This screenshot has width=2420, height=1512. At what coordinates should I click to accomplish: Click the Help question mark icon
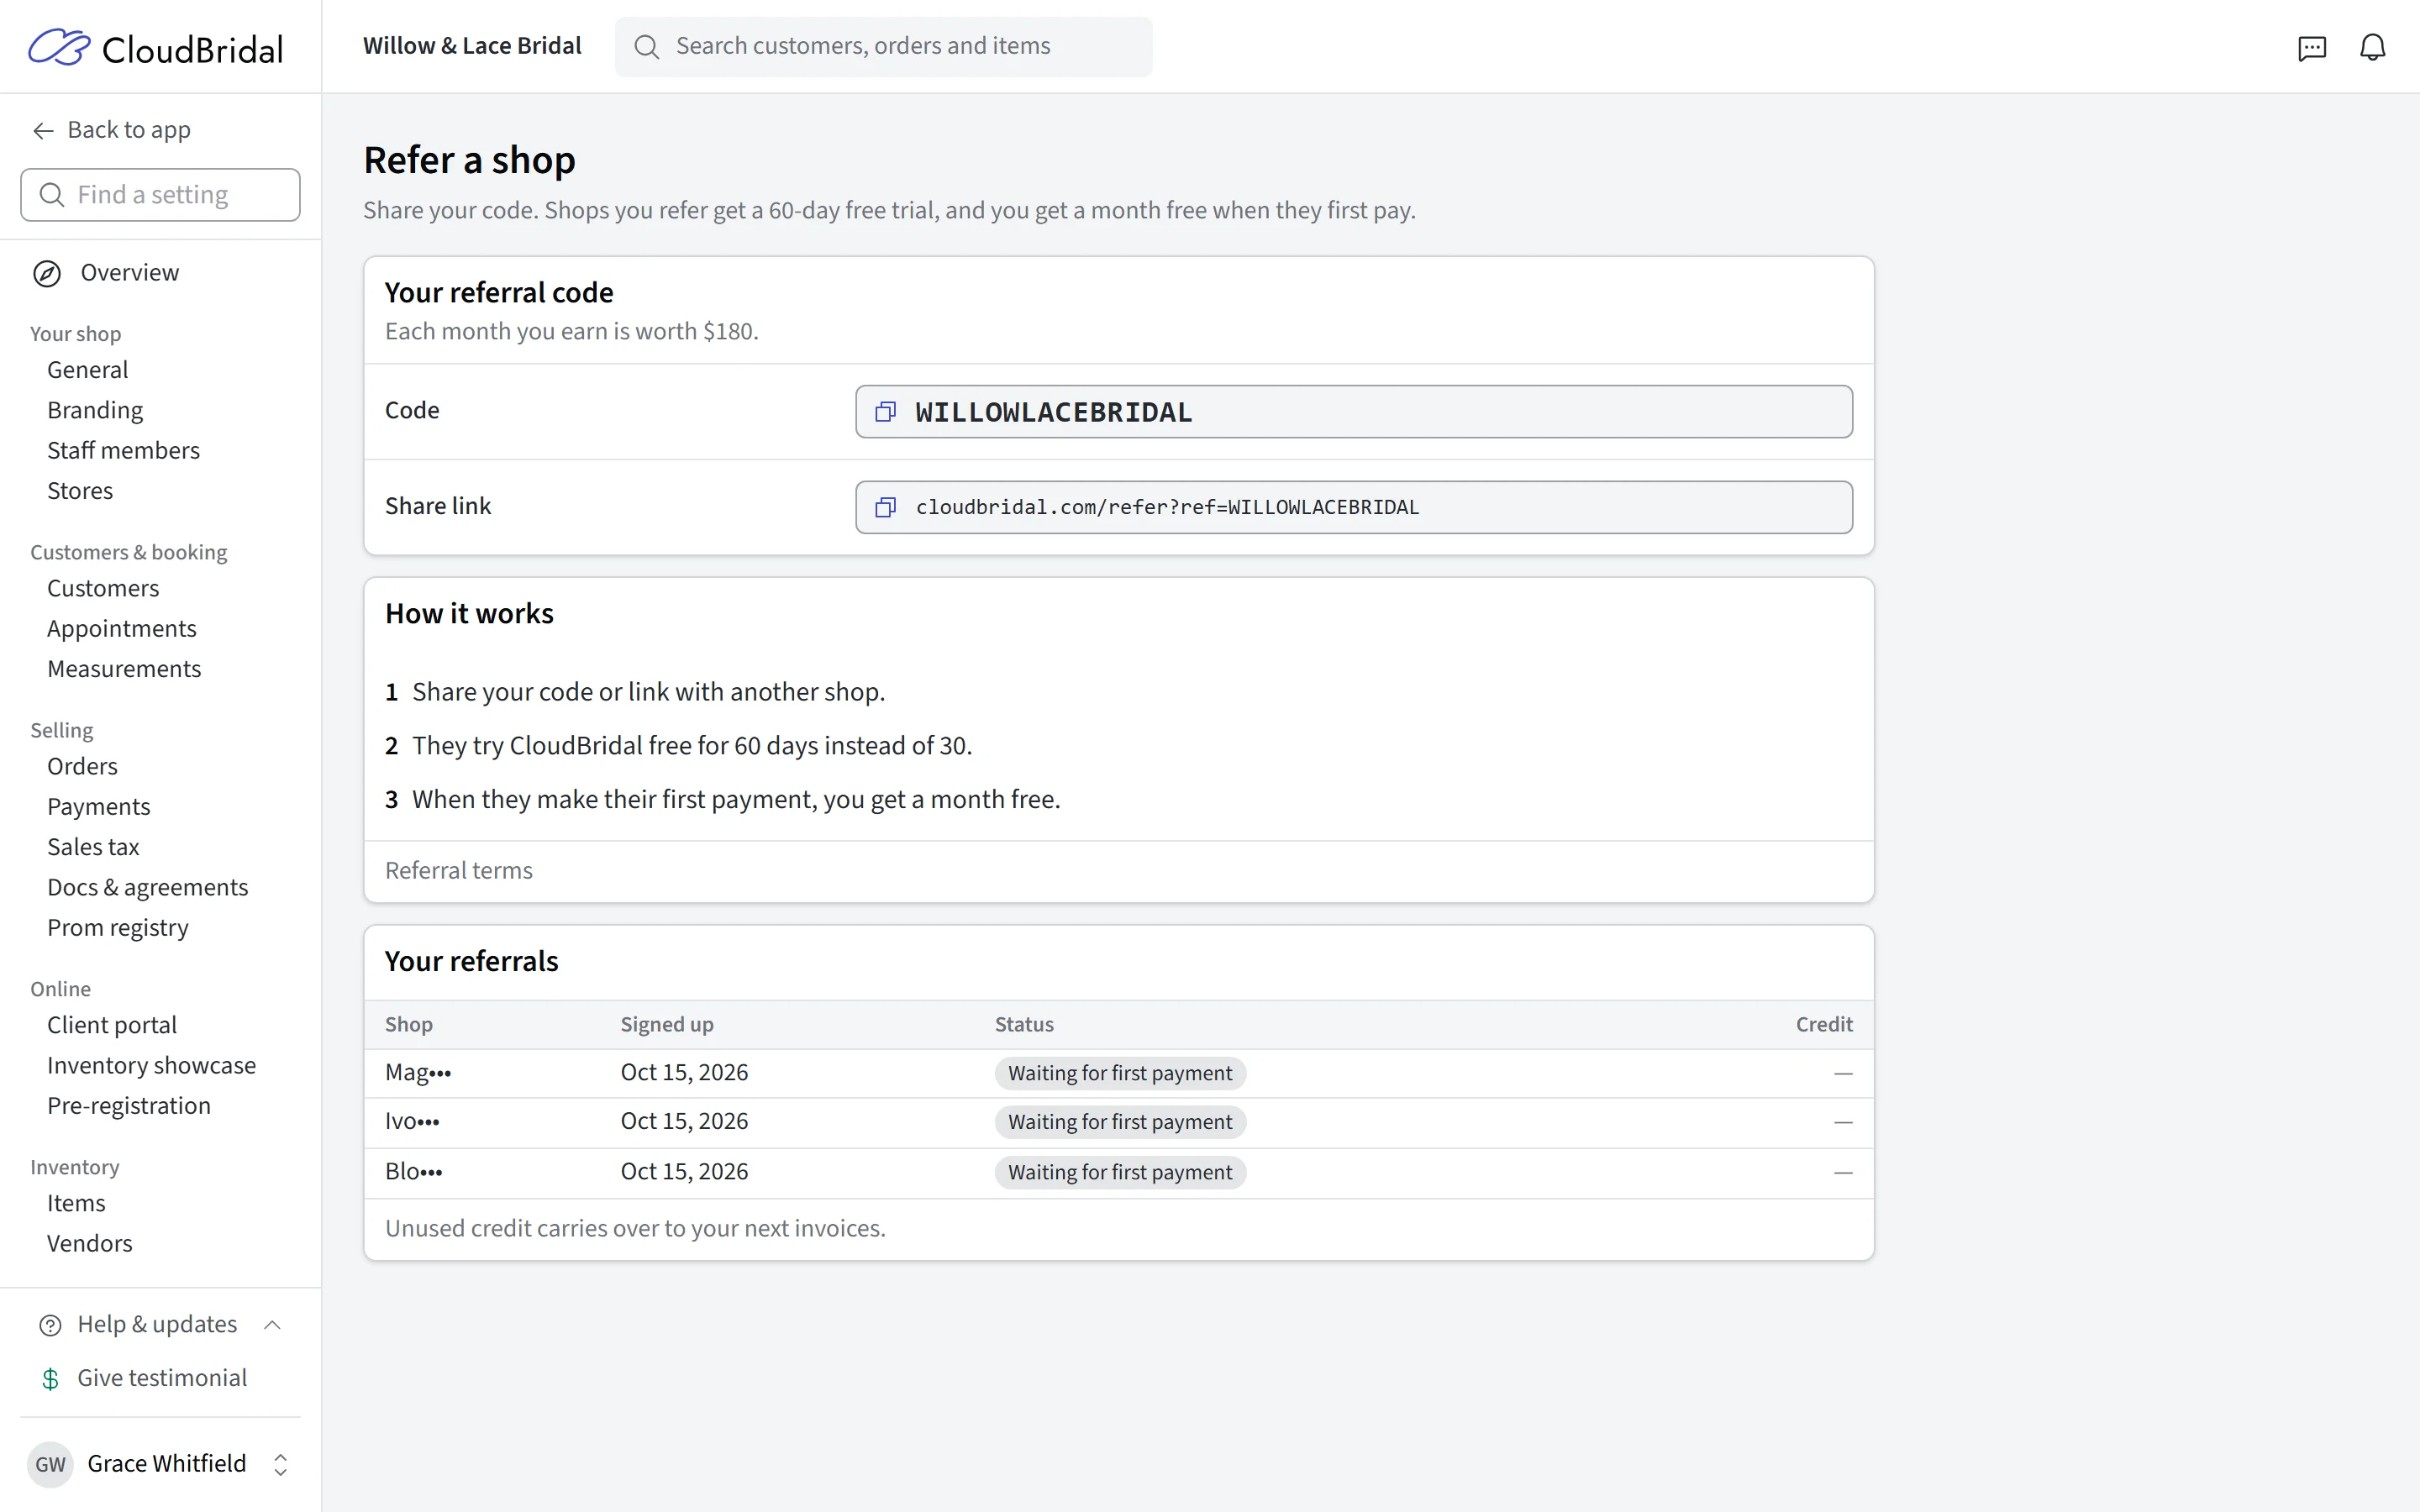pyautogui.click(x=50, y=1325)
